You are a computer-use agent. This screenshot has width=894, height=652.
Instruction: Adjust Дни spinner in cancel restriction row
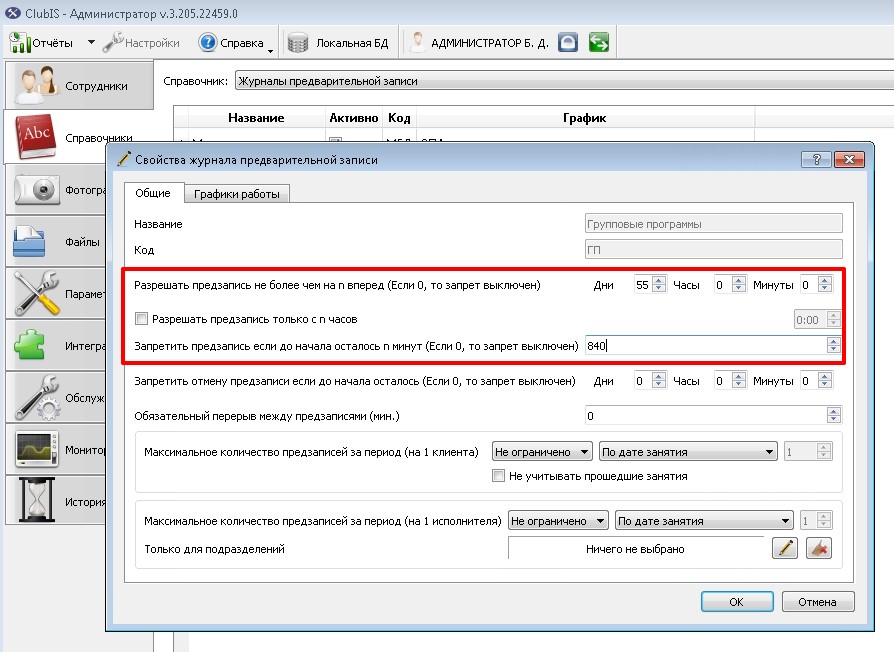pyautogui.click(x=659, y=380)
